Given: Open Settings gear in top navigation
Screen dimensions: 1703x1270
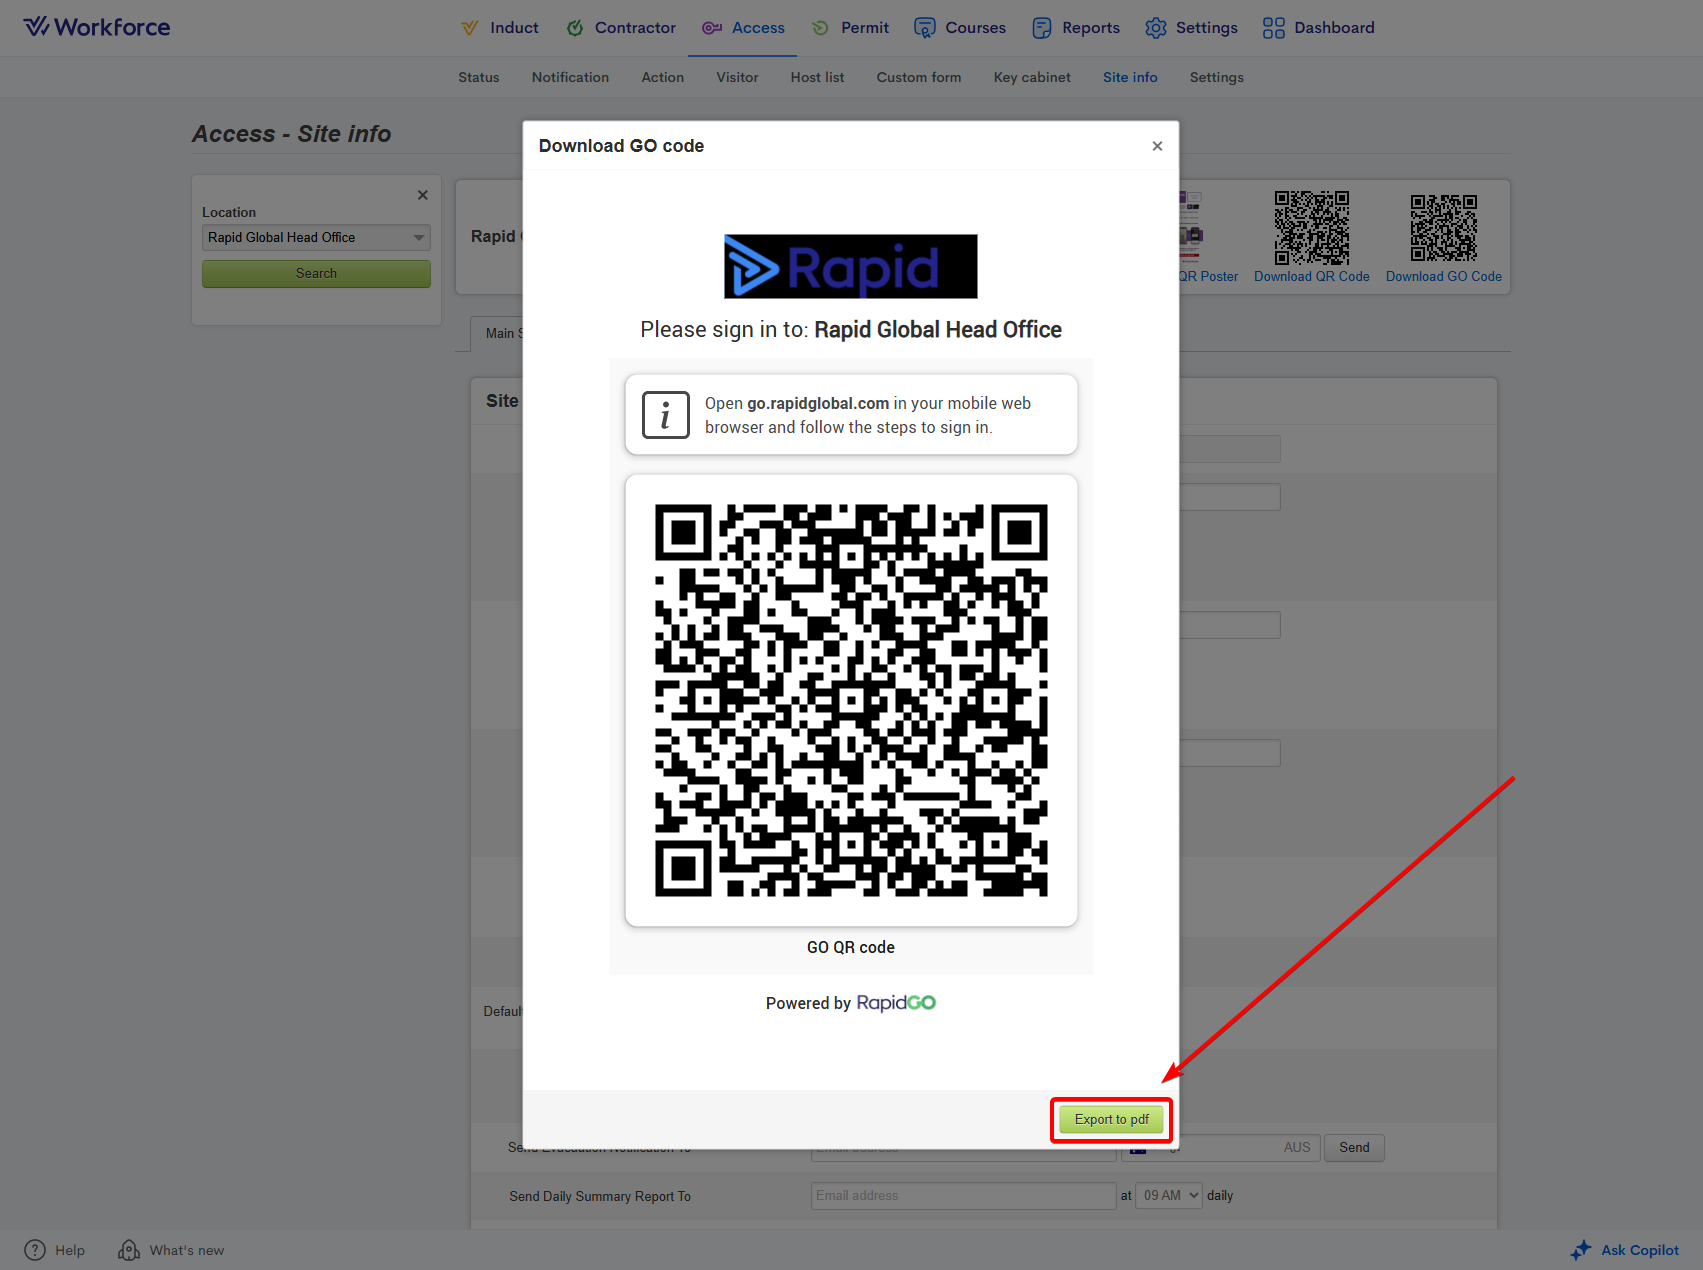Looking at the screenshot, I should tap(1156, 28).
